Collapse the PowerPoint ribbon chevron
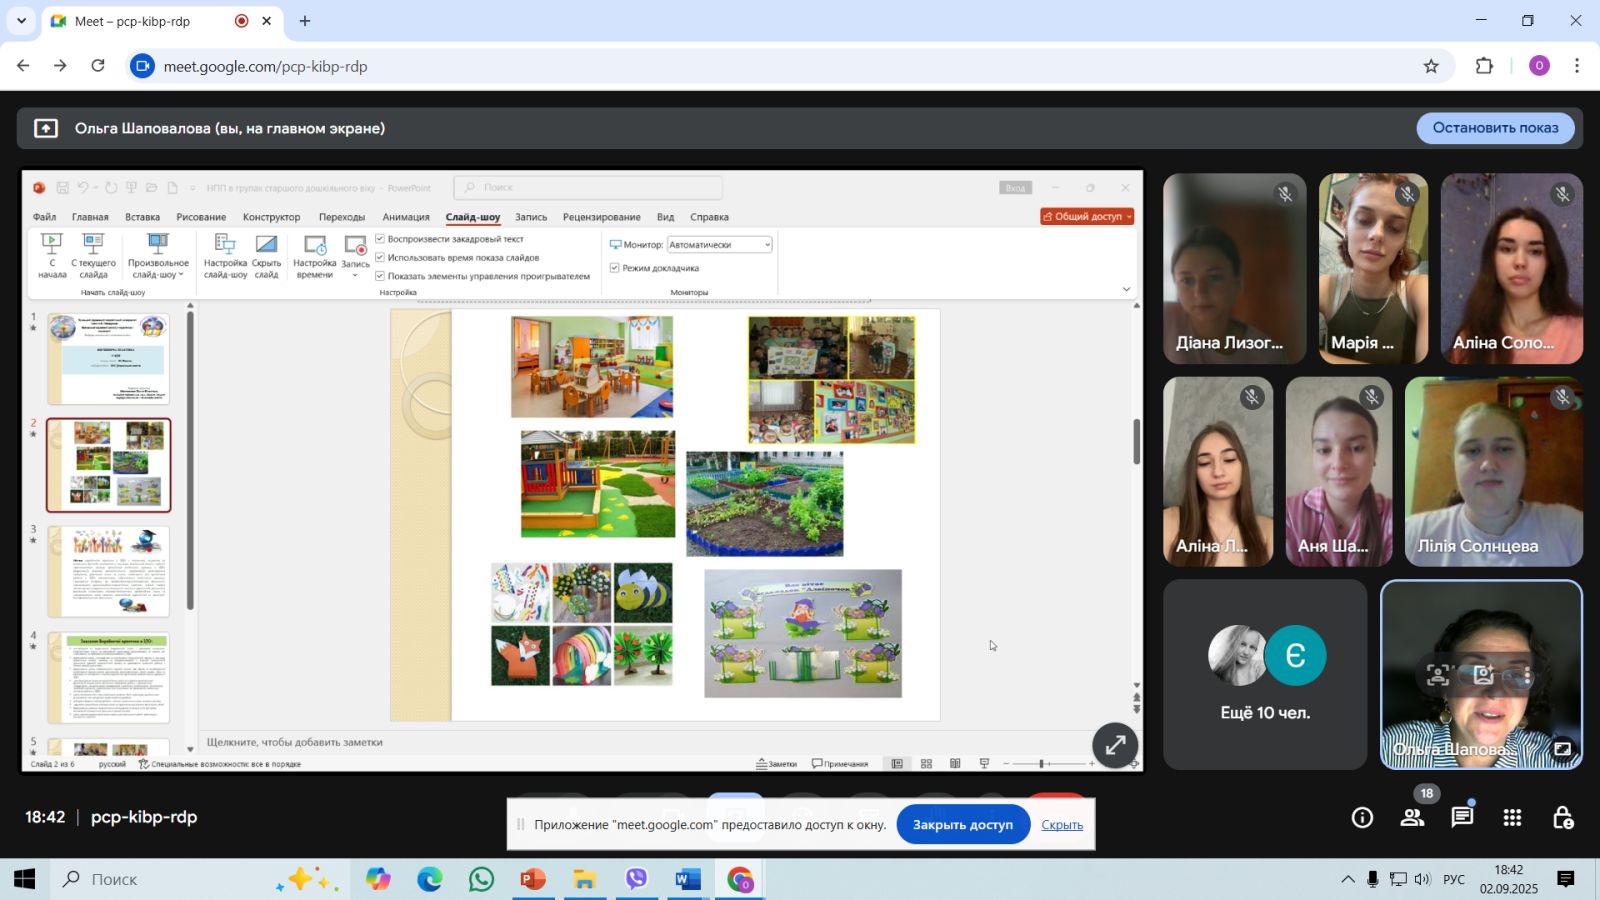This screenshot has height=900, width=1600. [x=1126, y=289]
